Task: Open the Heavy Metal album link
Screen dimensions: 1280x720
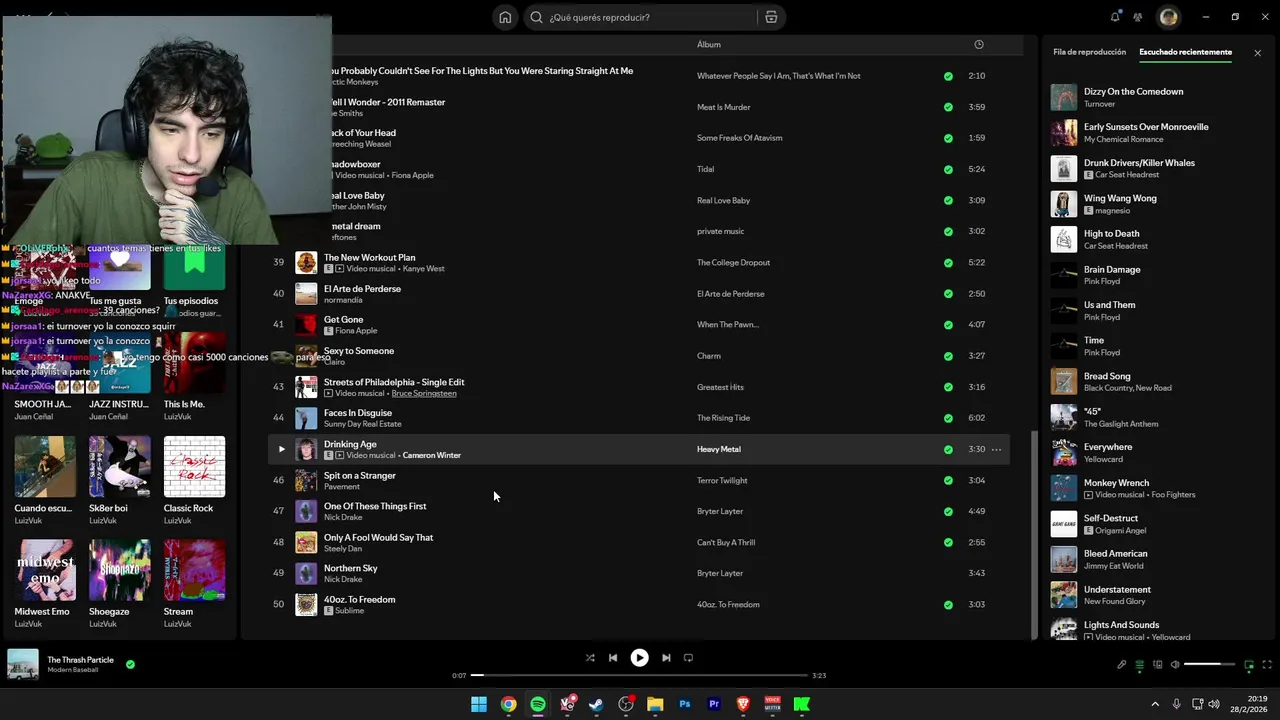Action: click(x=718, y=449)
